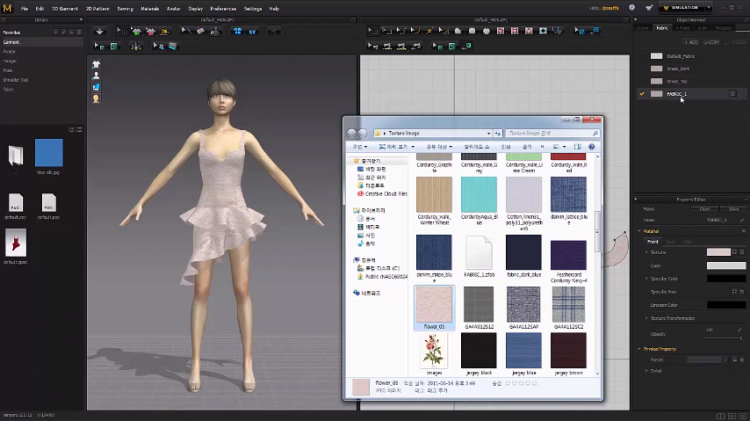Open the Avatar menu in the menu bar

176,8
